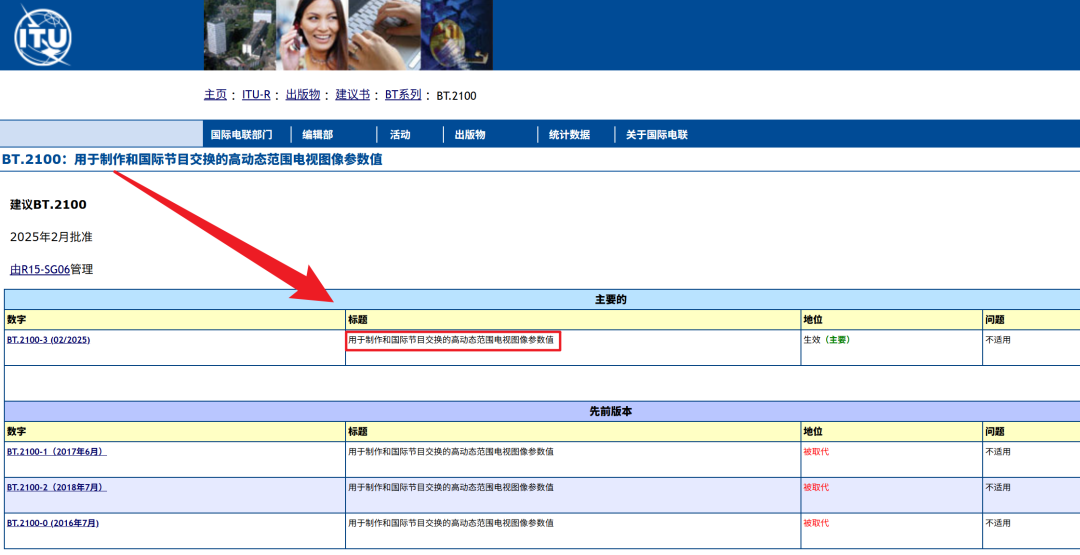Image resolution: width=1080 pixels, height=555 pixels.
Task: Click 被取代 status in BT.2100-2 row
Action: 816,488
